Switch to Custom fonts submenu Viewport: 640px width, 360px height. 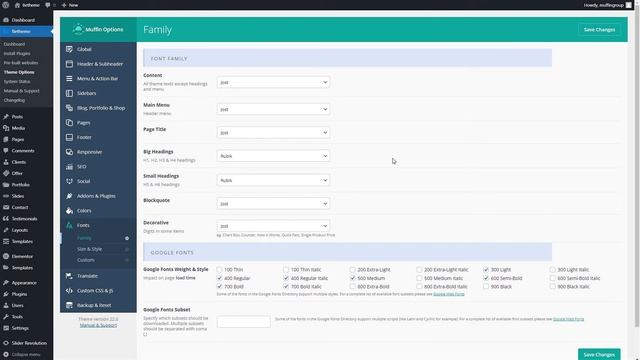coord(86,260)
